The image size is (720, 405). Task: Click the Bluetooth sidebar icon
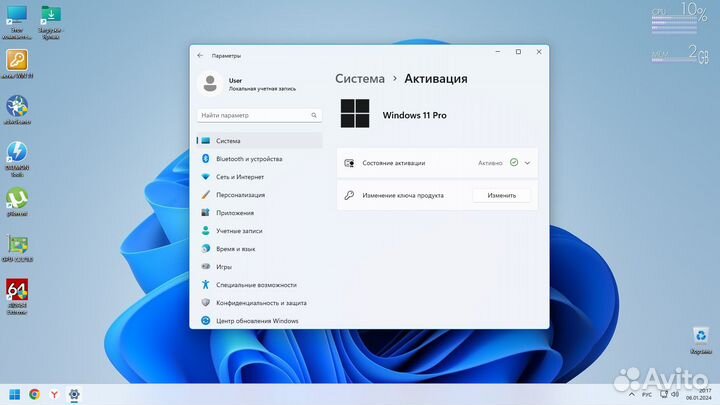coord(205,159)
